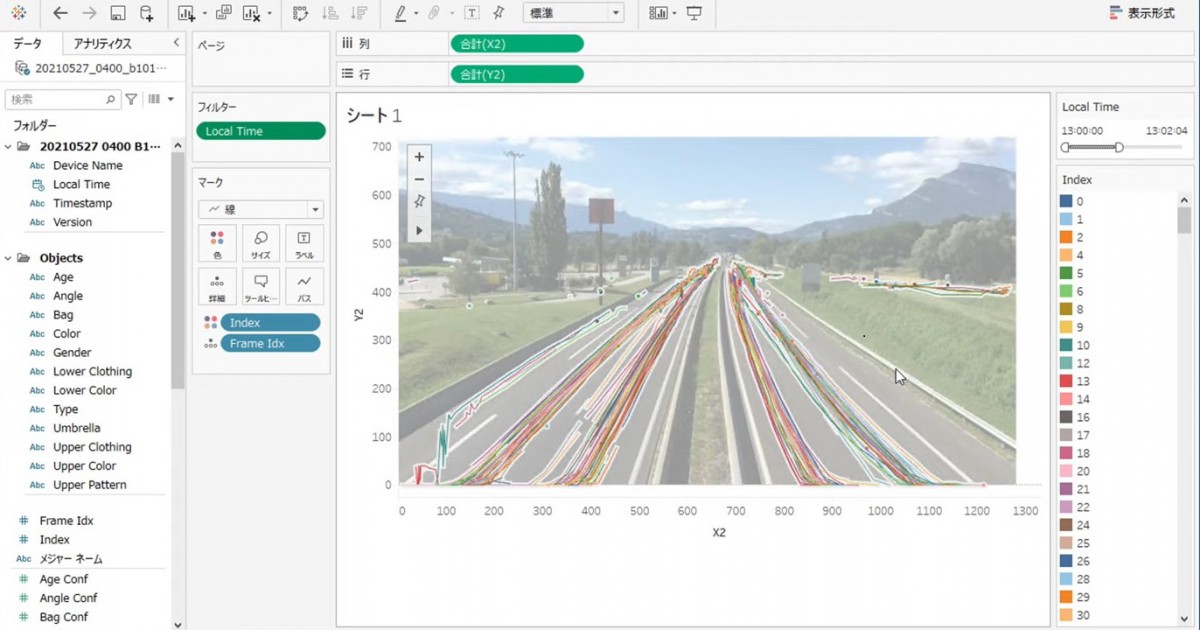Click the fix axes pin icon
1200x630 pixels.
tap(499, 13)
